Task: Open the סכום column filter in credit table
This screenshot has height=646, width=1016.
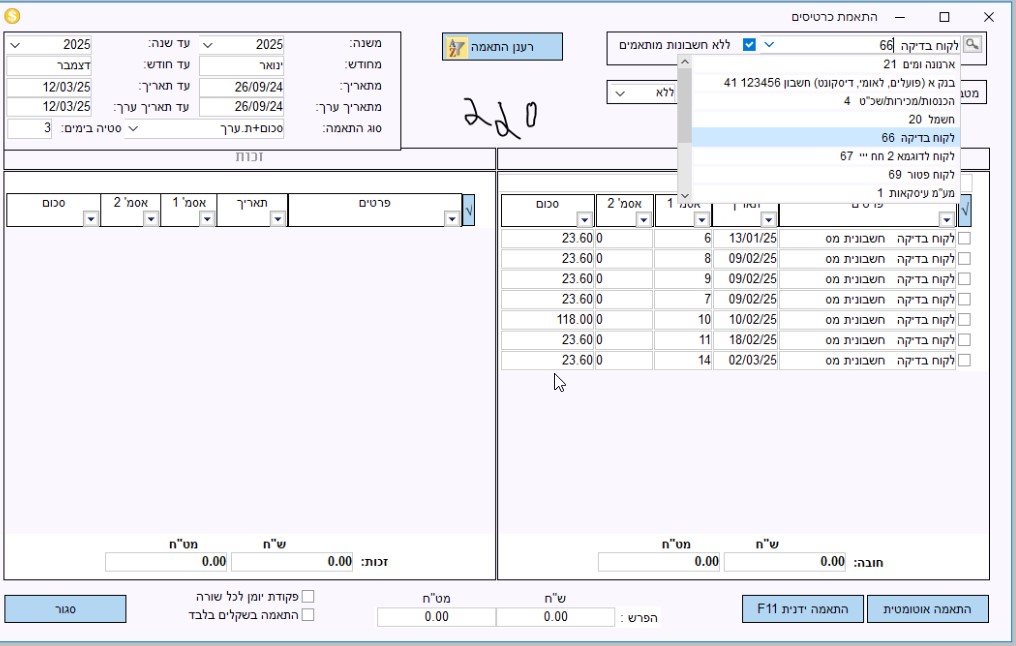Action: click(x=90, y=219)
